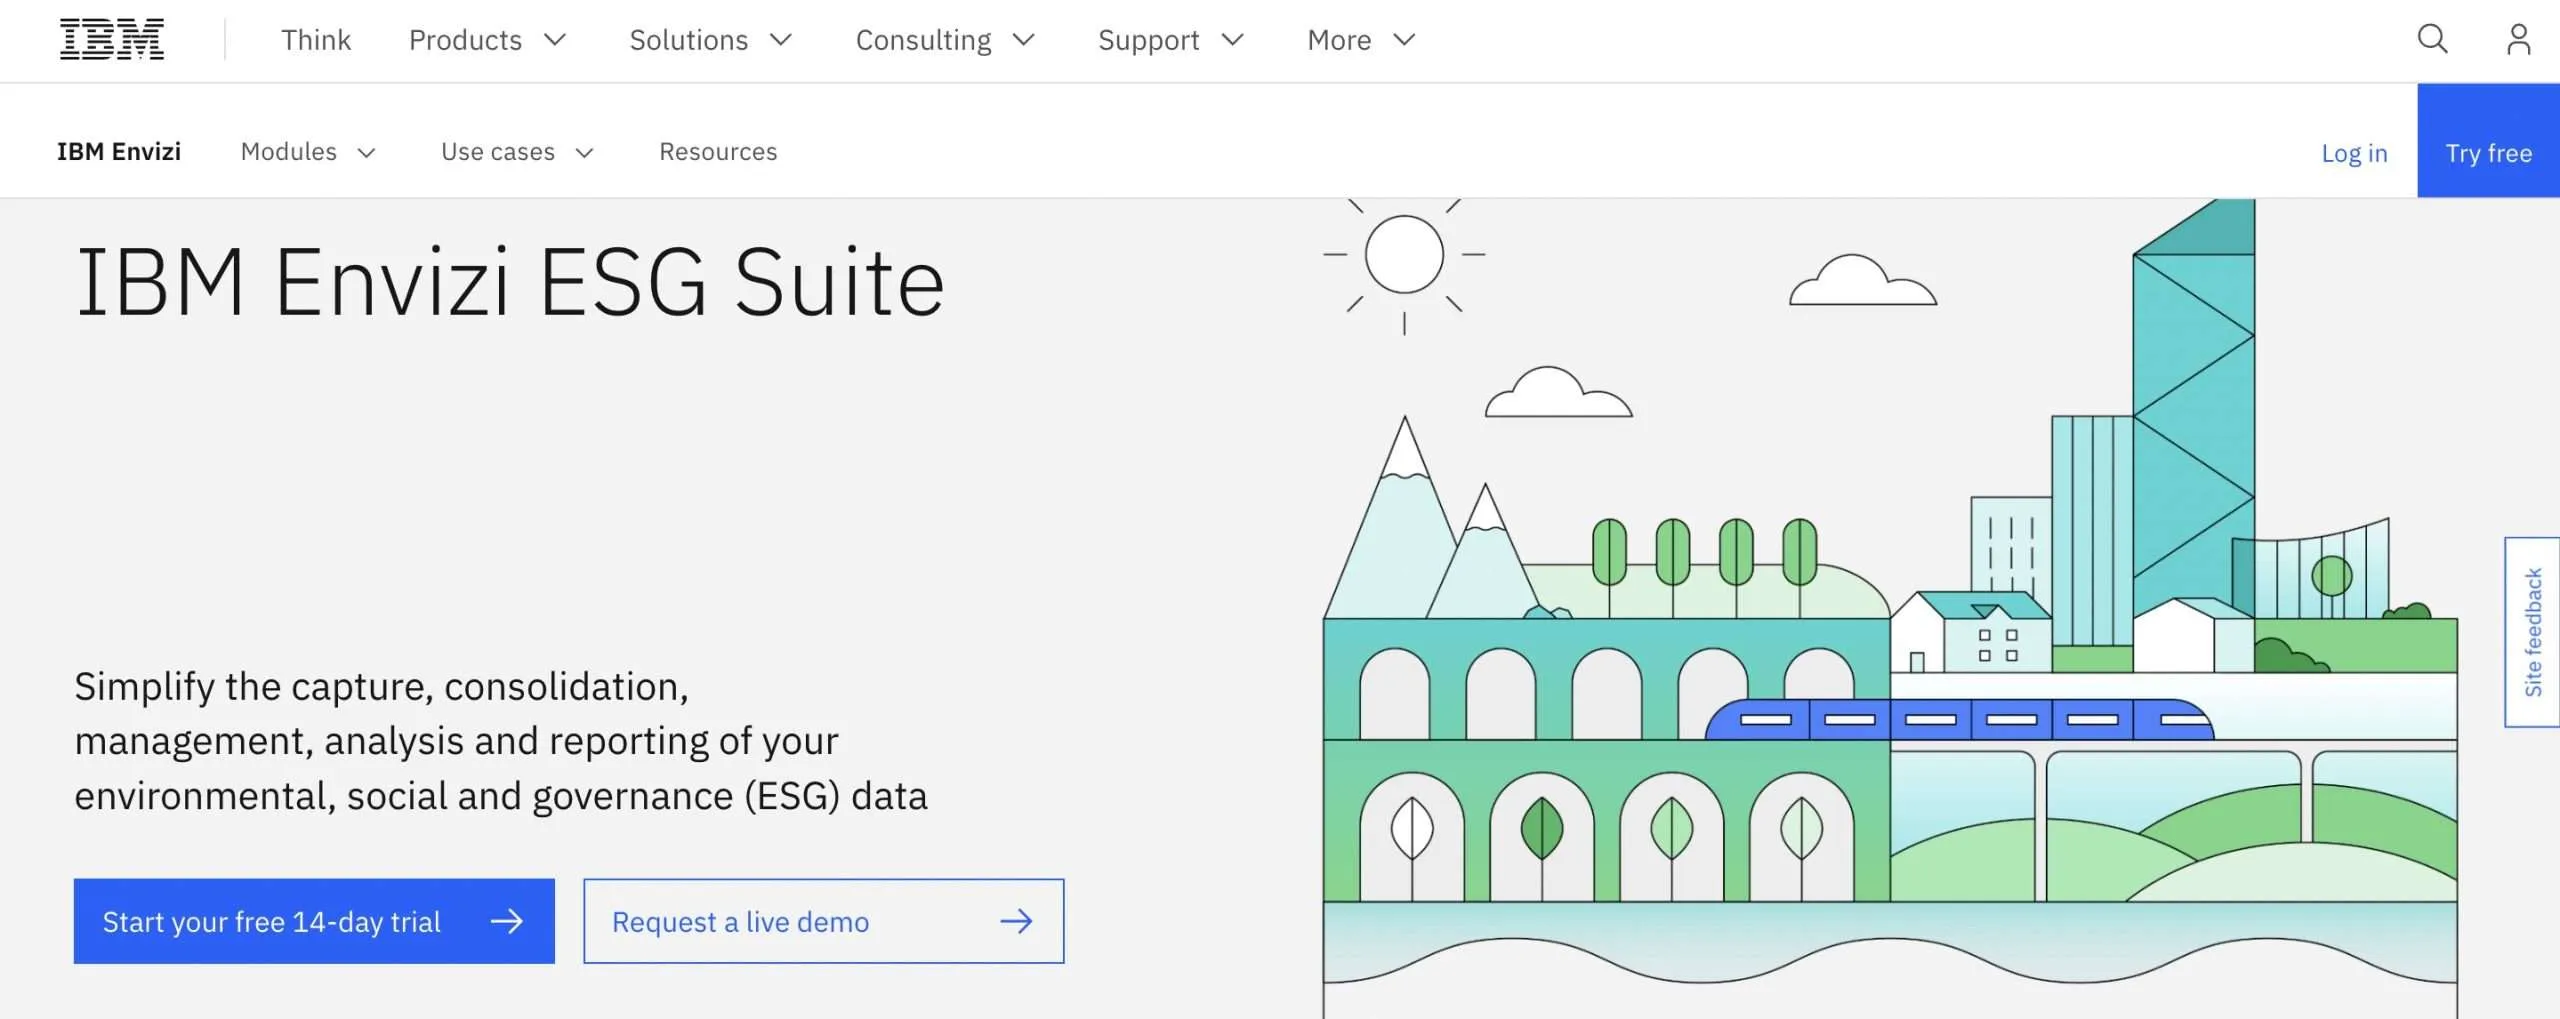
Task: Expand the More dropdown chevron
Action: click(1405, 40)
